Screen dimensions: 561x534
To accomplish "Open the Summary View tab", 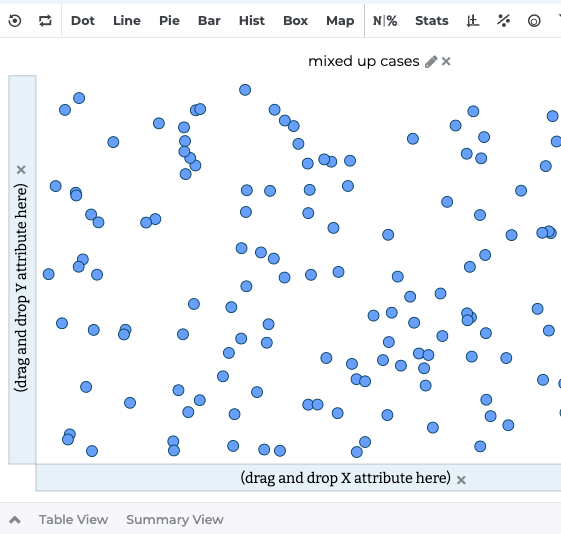I will 175,519.
